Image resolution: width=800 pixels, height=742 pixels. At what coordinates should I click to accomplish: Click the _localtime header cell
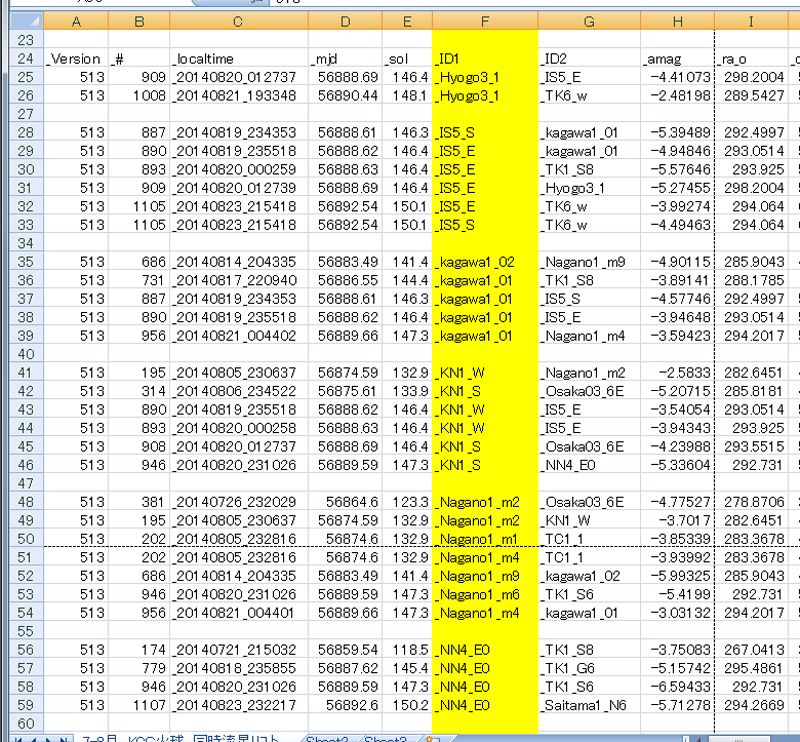coord(239,59)
